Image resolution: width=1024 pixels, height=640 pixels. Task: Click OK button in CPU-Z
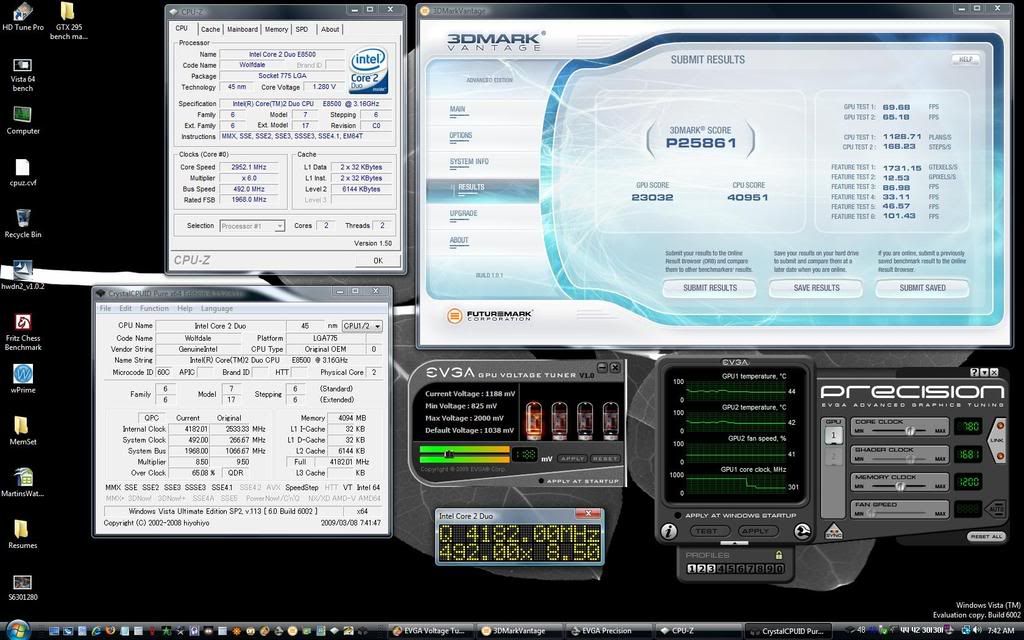378,261
